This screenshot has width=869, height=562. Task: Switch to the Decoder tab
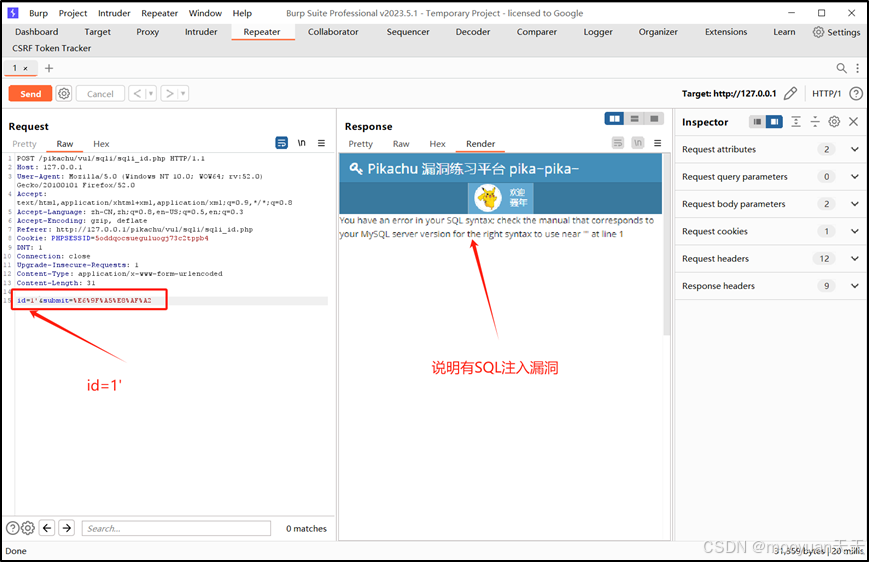coord(473,32)
